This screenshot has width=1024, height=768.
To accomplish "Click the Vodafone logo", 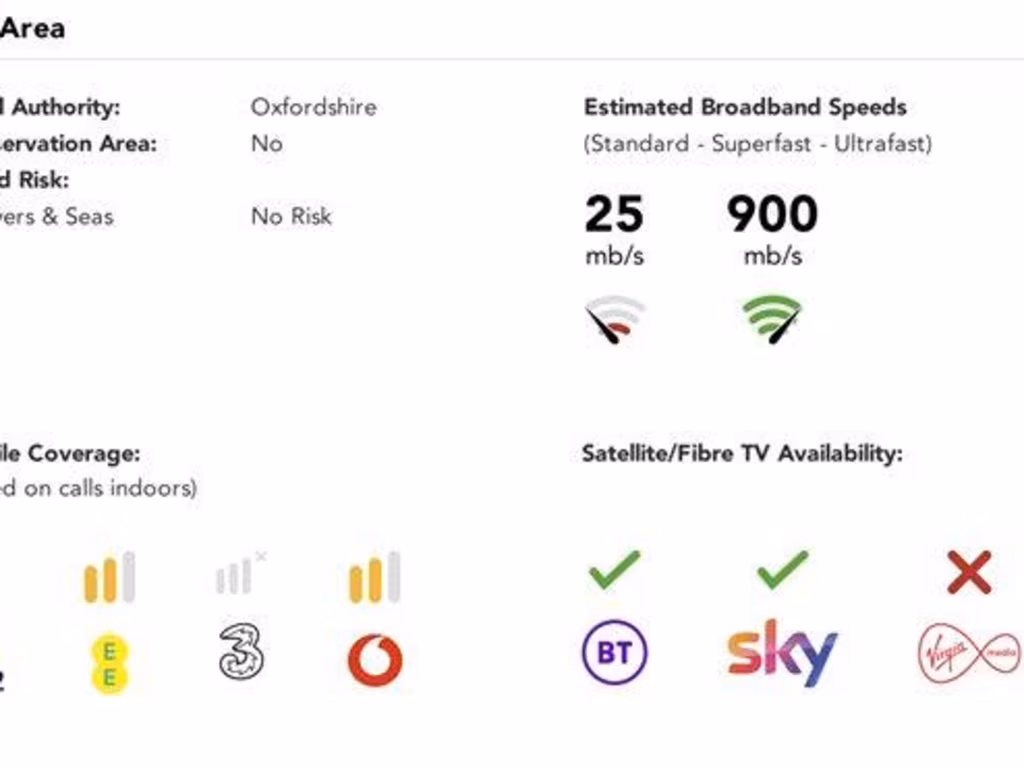I will [x=375, y=660].
